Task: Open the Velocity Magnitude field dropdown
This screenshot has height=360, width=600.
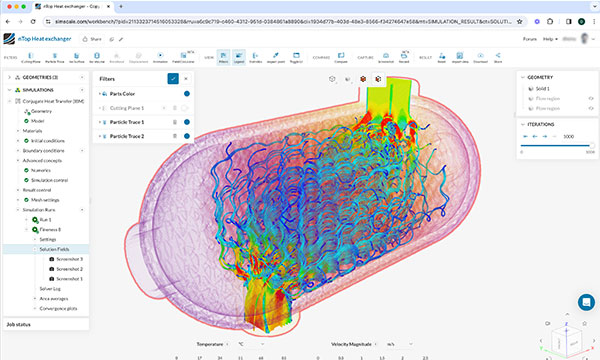Action: pyautogui.click(x=354, y=344)
